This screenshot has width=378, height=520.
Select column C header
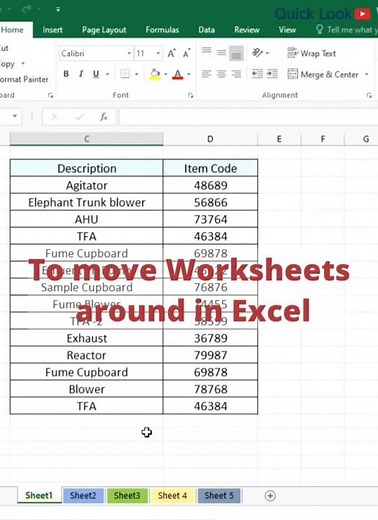pyautogui.click(x=87, y=139)
